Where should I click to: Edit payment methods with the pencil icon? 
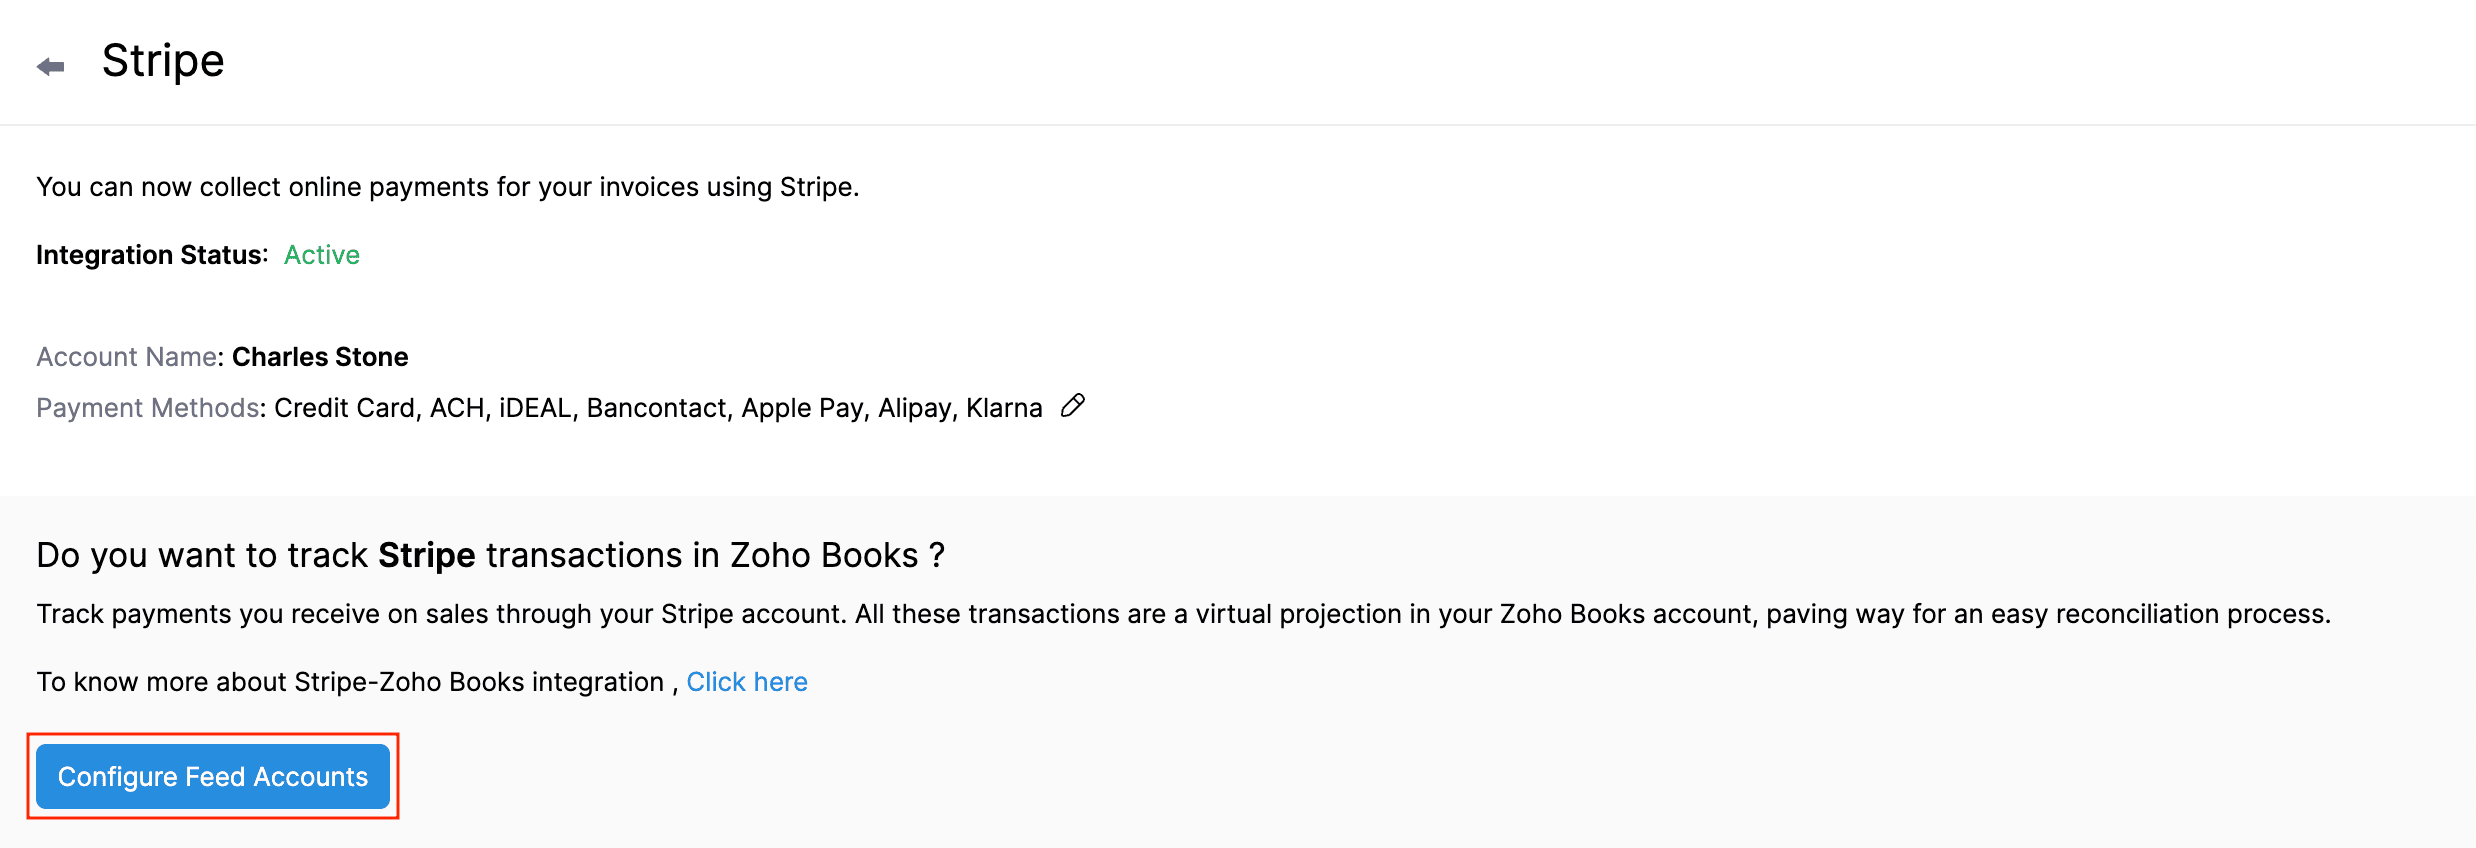(1073, 406)
